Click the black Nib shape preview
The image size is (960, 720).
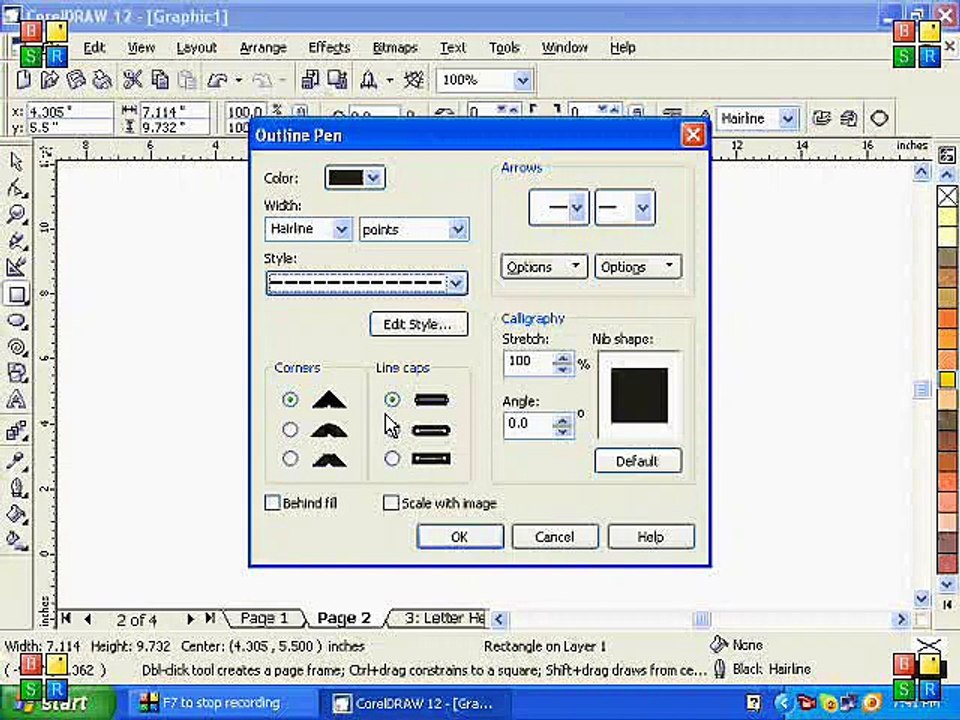click(x=639, y=396)
